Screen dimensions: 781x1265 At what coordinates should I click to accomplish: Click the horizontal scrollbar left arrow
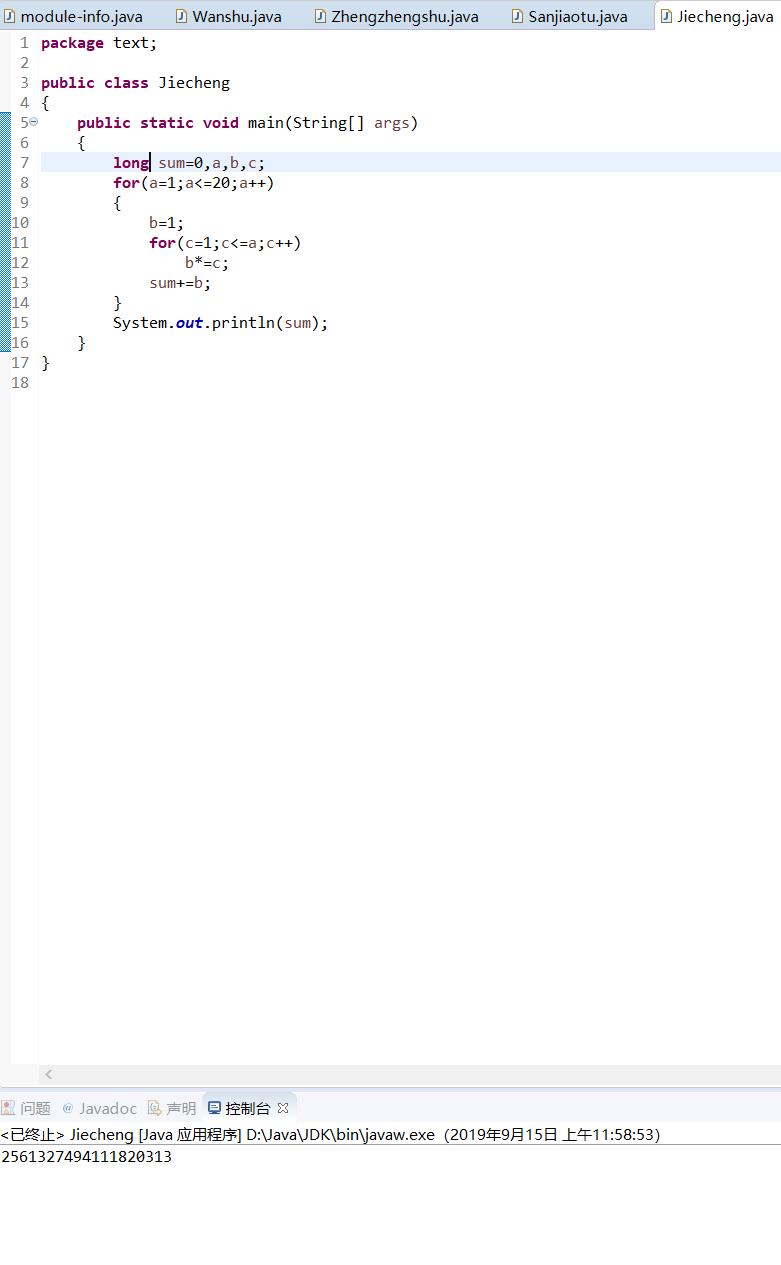(48, 1074)
